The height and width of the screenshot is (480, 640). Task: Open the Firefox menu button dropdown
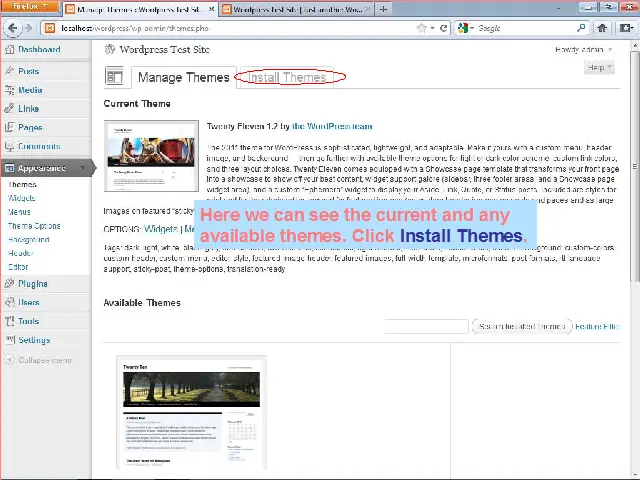[x=30, y=7]
